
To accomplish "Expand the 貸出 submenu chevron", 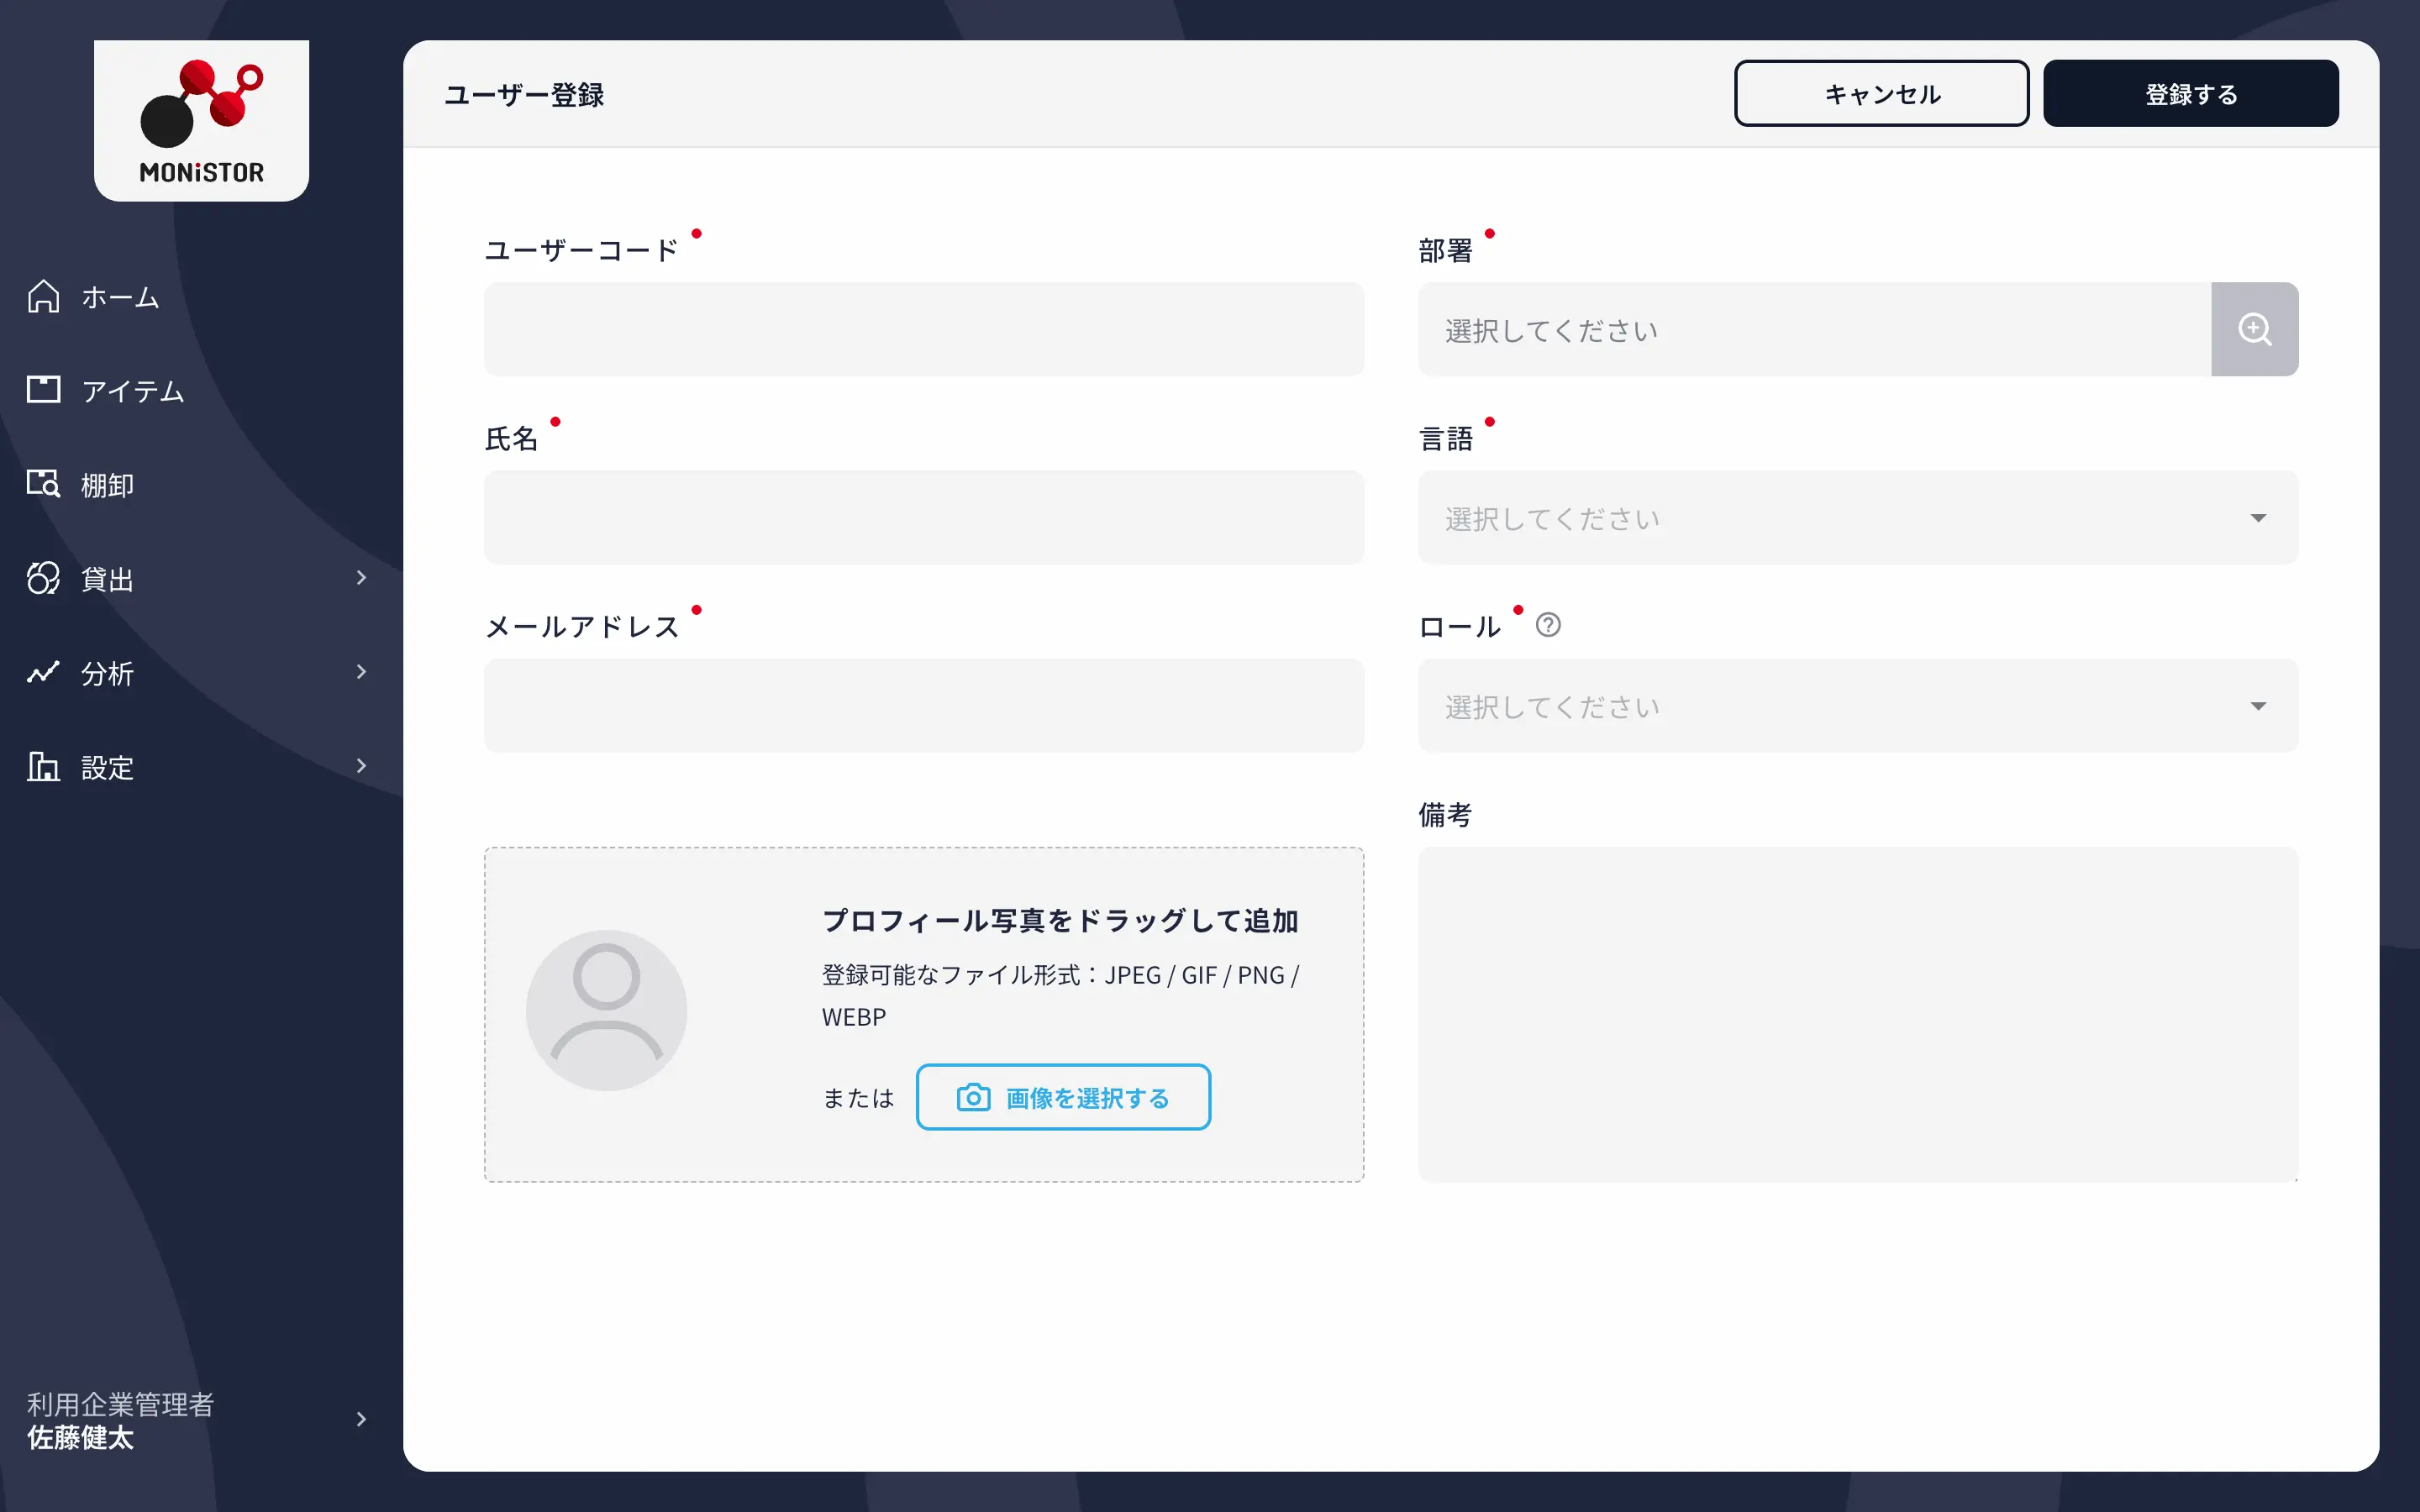I will click(361, 577).
